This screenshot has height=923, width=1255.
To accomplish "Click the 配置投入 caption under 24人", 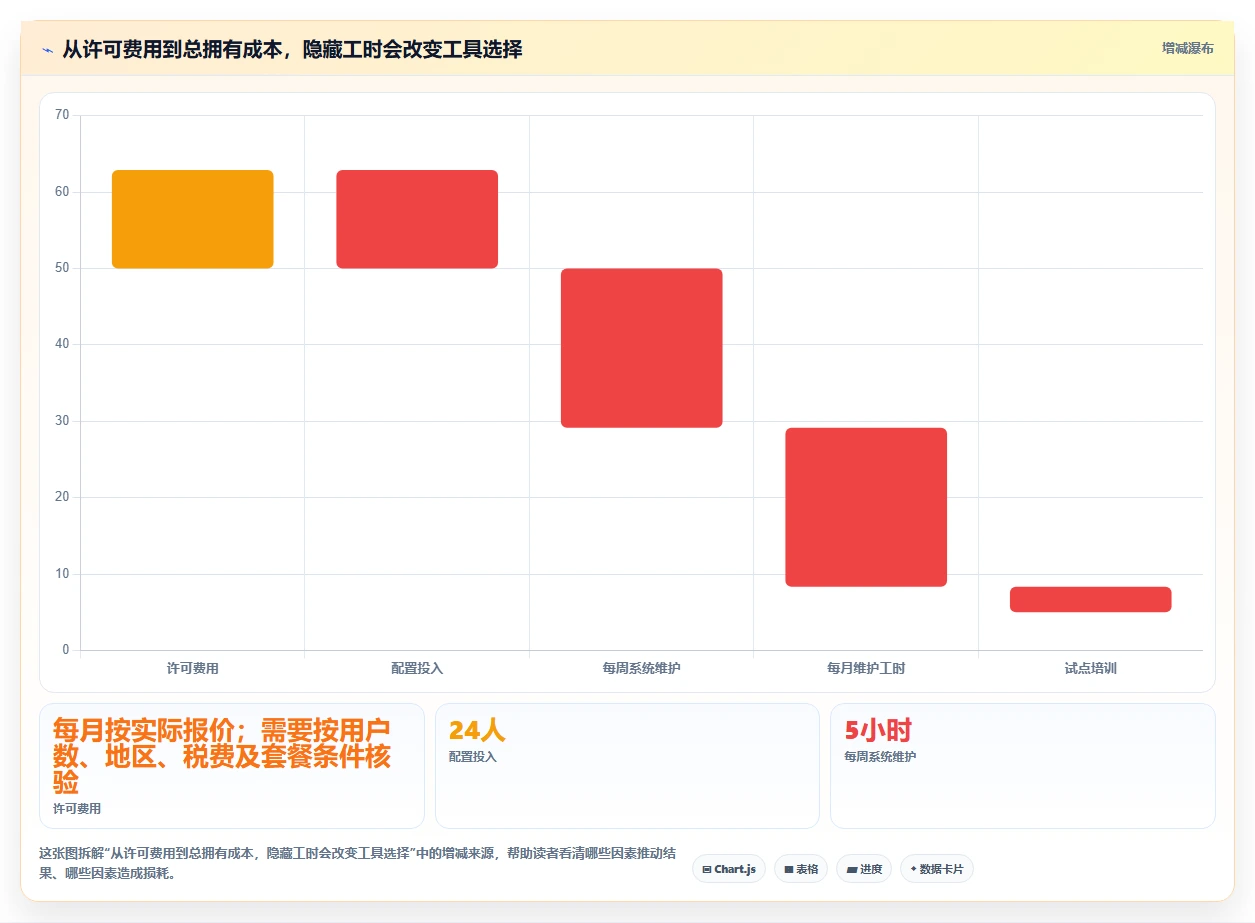I will (473, 757).
